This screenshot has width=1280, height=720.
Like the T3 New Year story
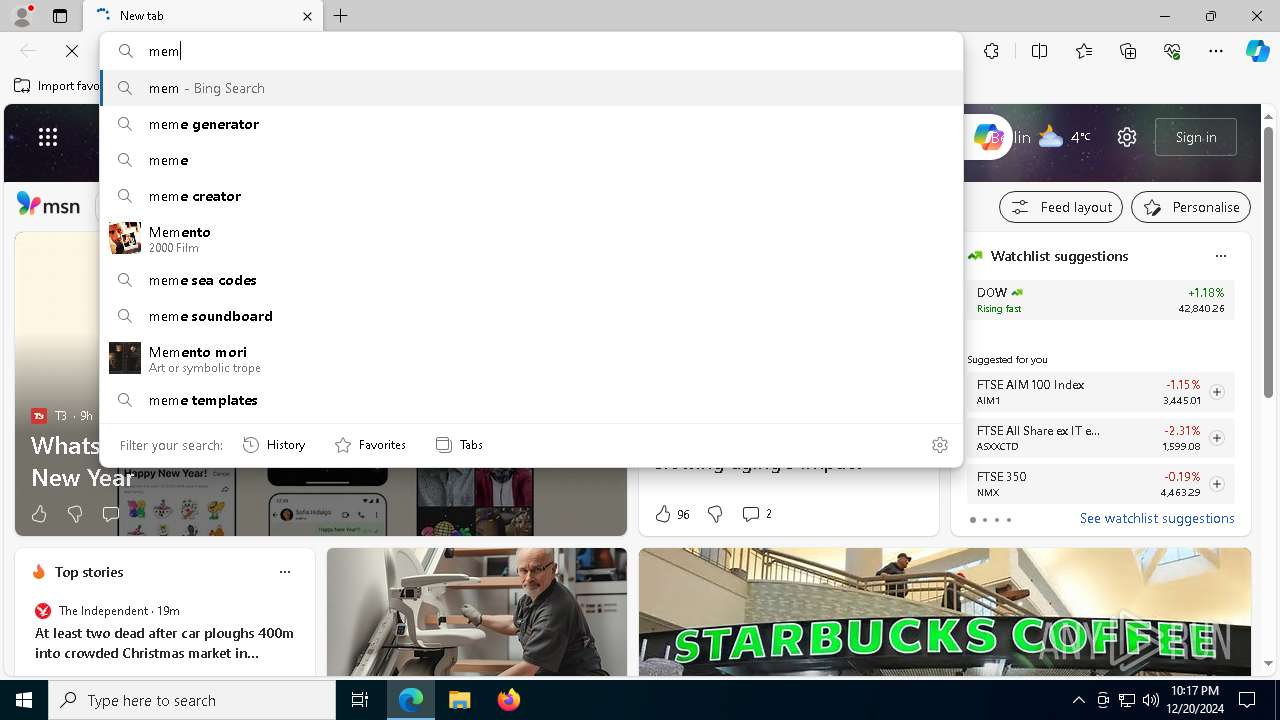click(39, 514)
